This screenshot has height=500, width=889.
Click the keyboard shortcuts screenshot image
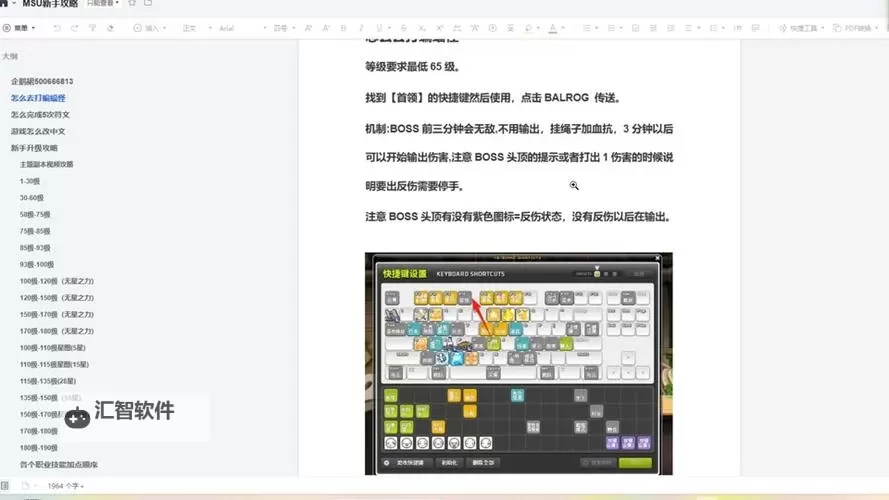click(519, 363)
